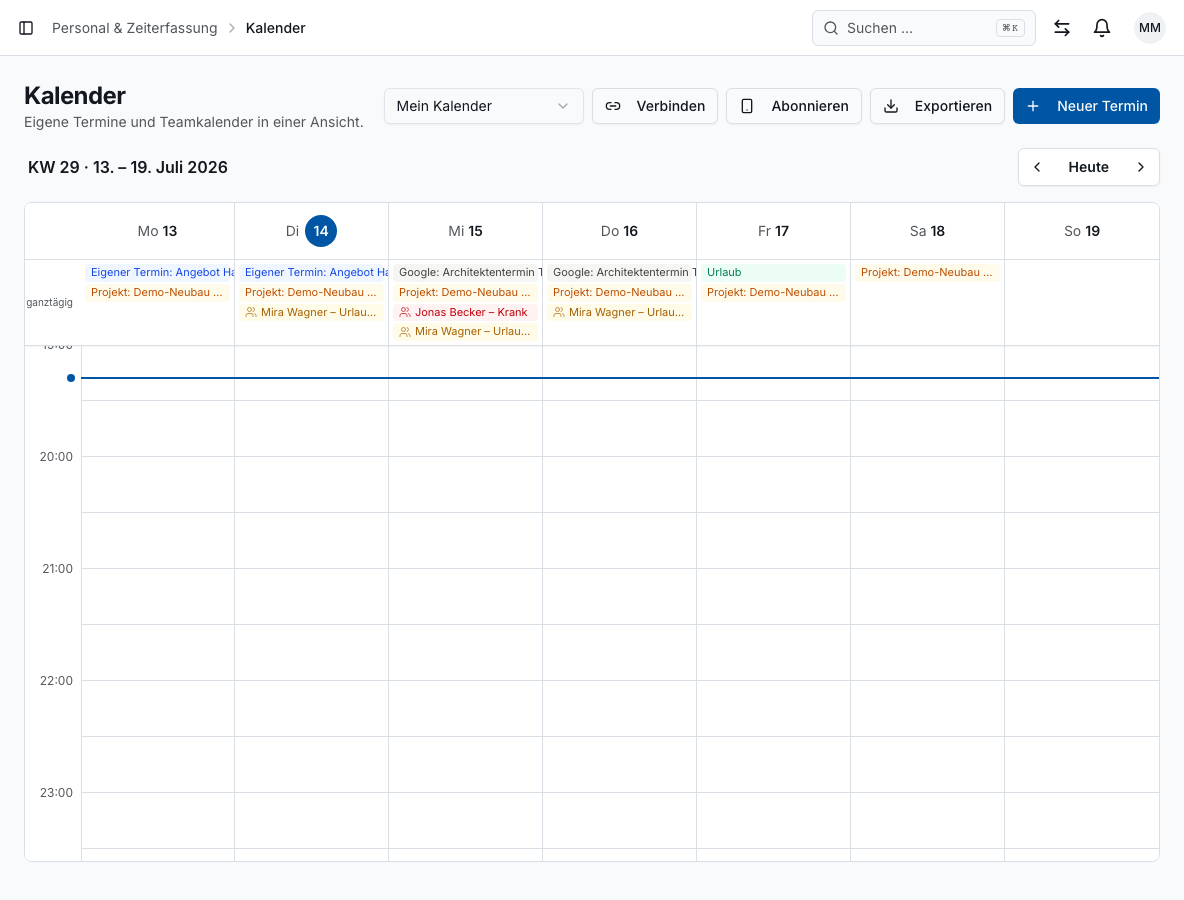The width and height of the screenshot is (1184, 900).
Task: Select the Fr 17 day header
Action: 773,231
